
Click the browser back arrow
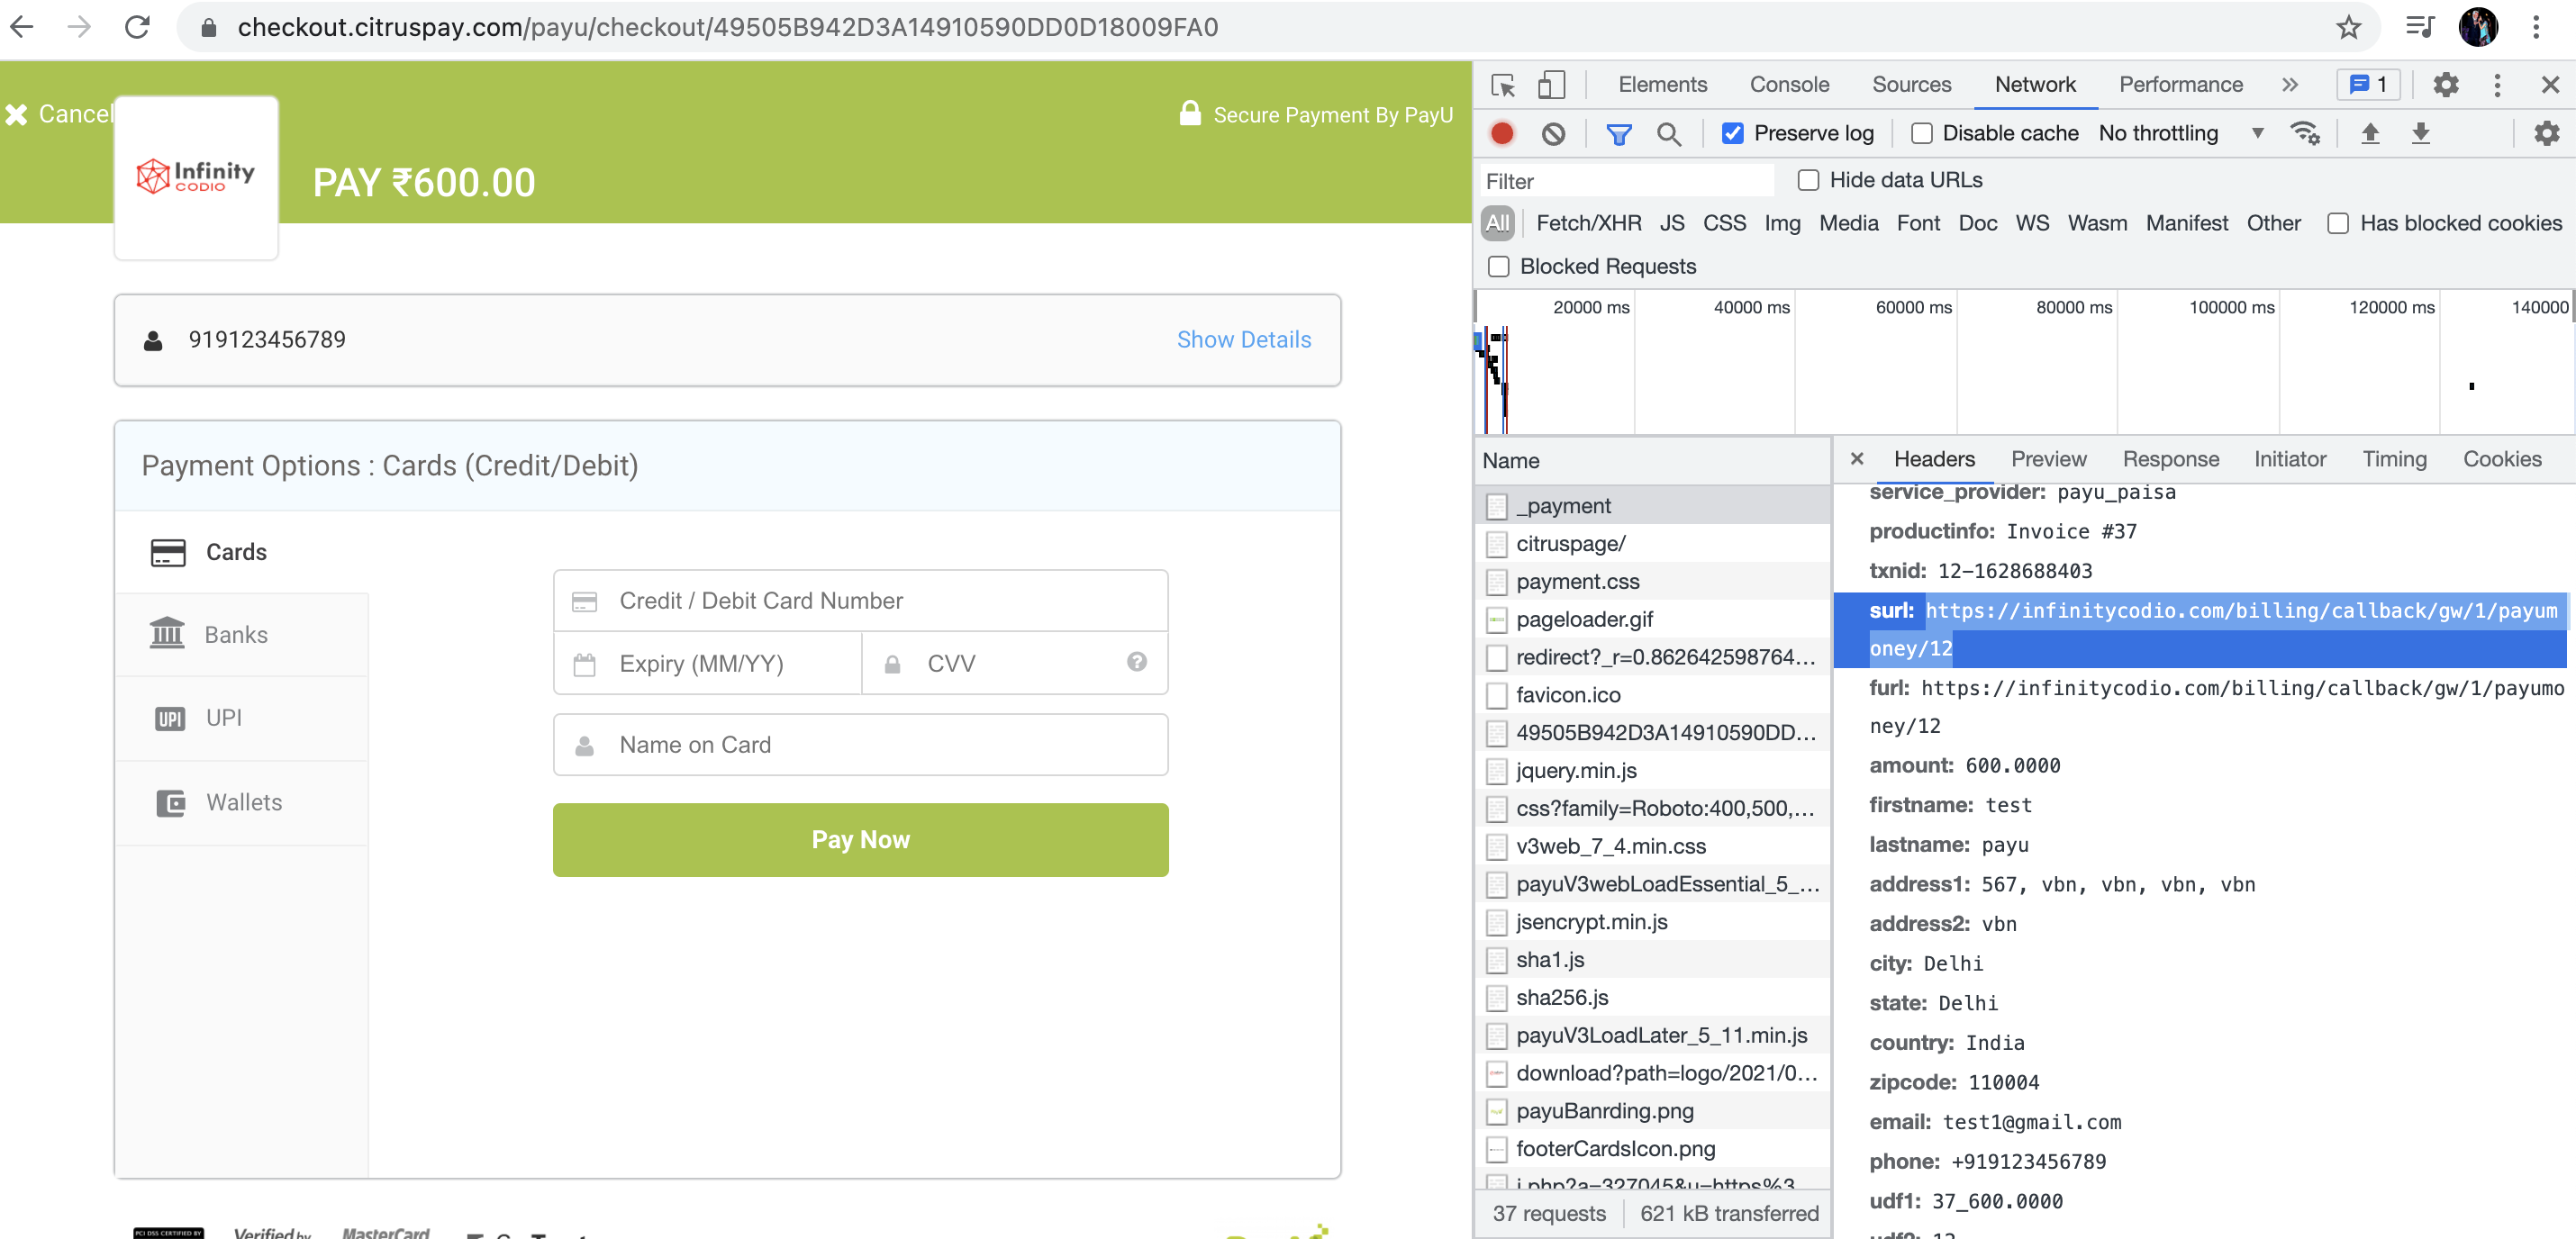[x=22, y=27]
